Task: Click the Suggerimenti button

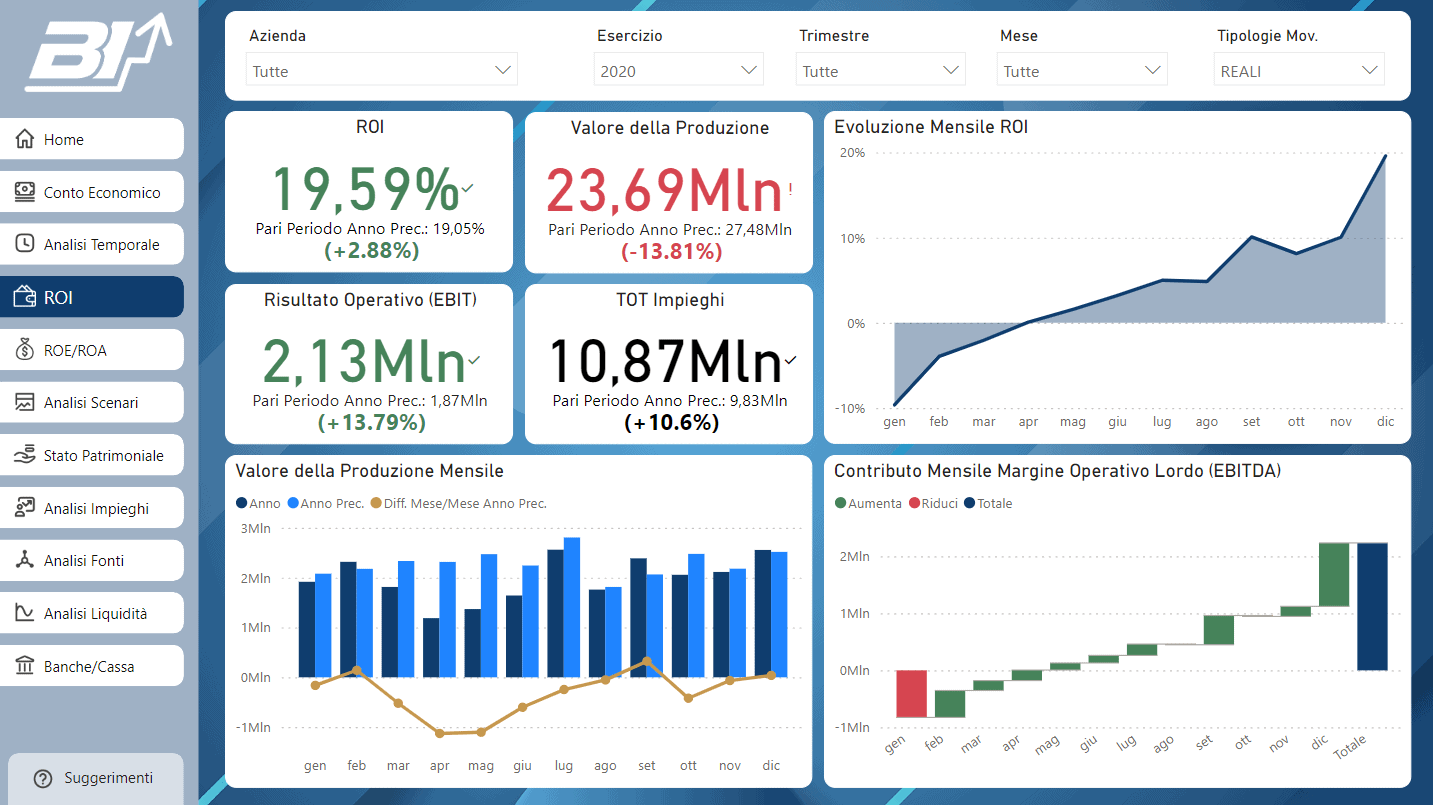Action: tap(96, 777)
